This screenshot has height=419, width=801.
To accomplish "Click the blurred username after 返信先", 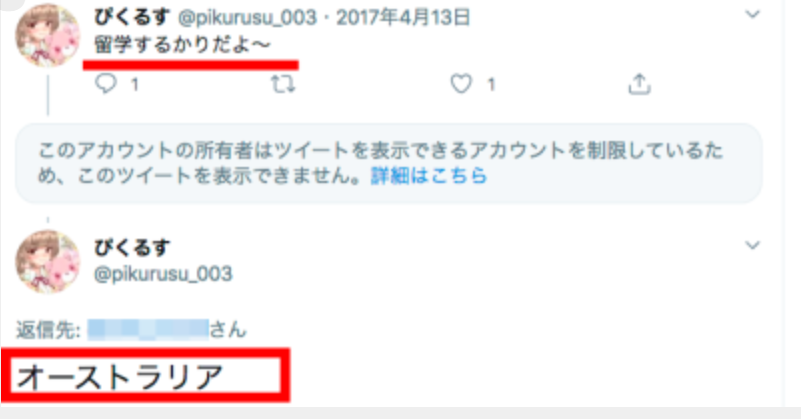I will [x=148, y=330].
